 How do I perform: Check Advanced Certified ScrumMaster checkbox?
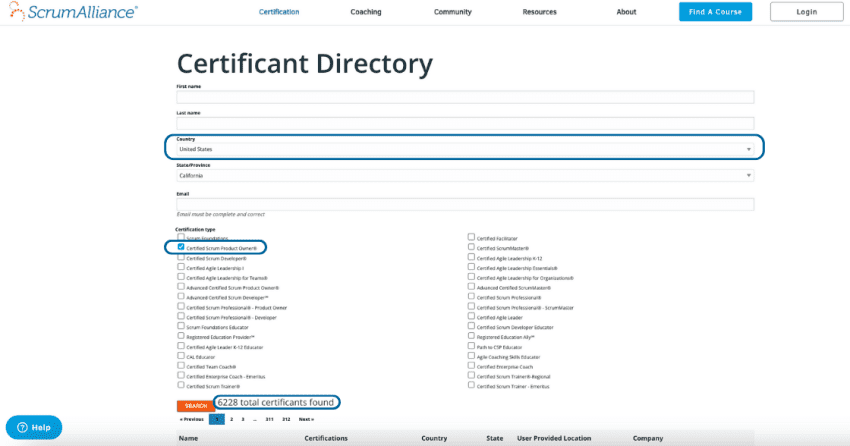[x=472, y=287]
